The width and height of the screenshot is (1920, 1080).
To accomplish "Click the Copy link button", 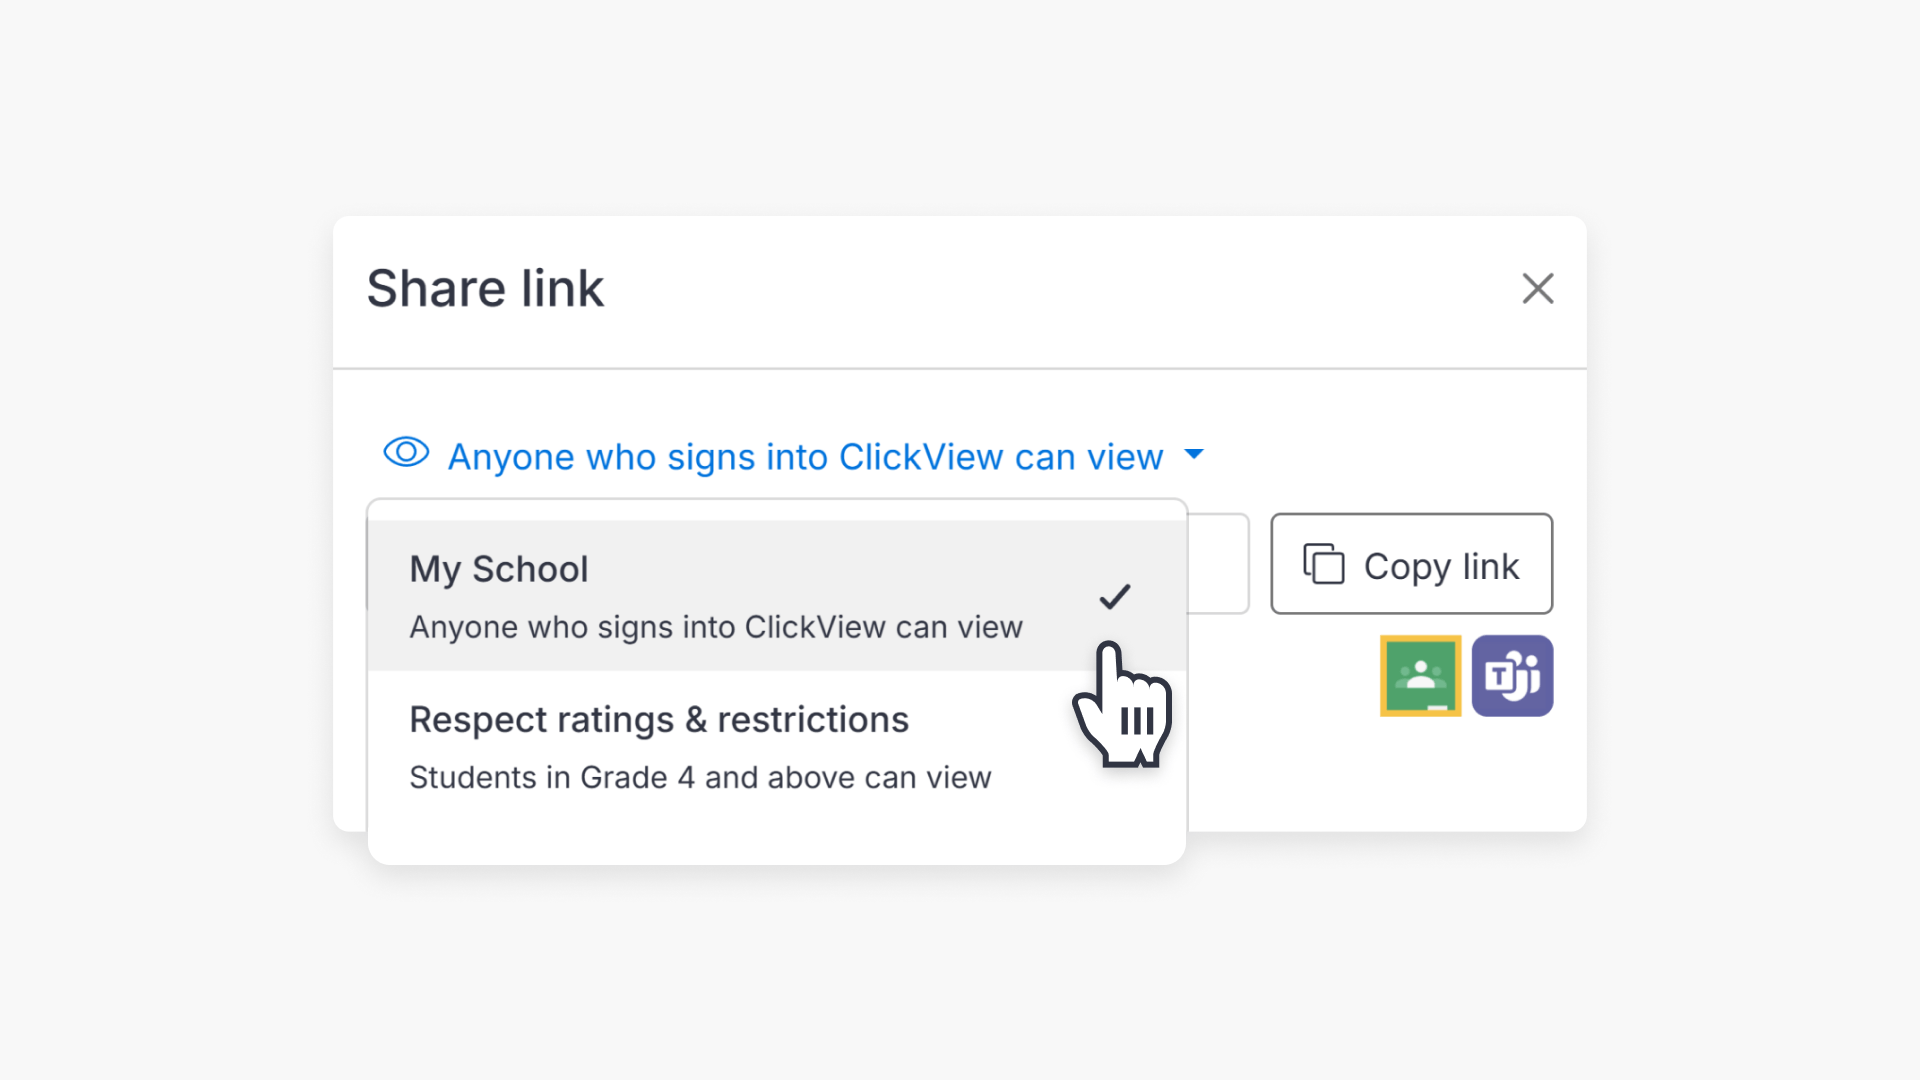I will [x=1411, y=564].
